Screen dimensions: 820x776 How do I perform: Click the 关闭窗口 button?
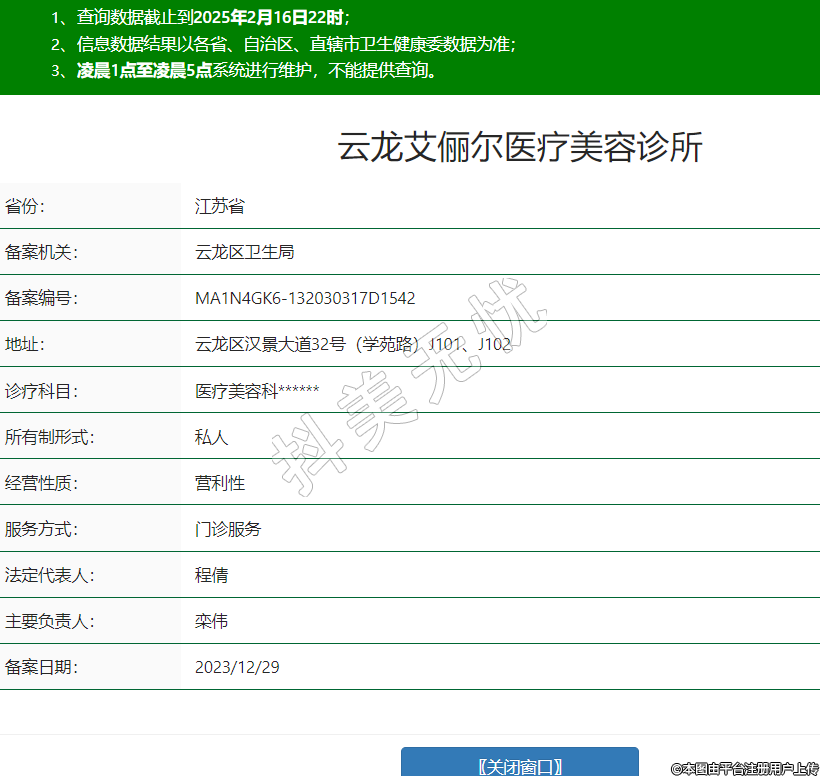tap(519, 765)
